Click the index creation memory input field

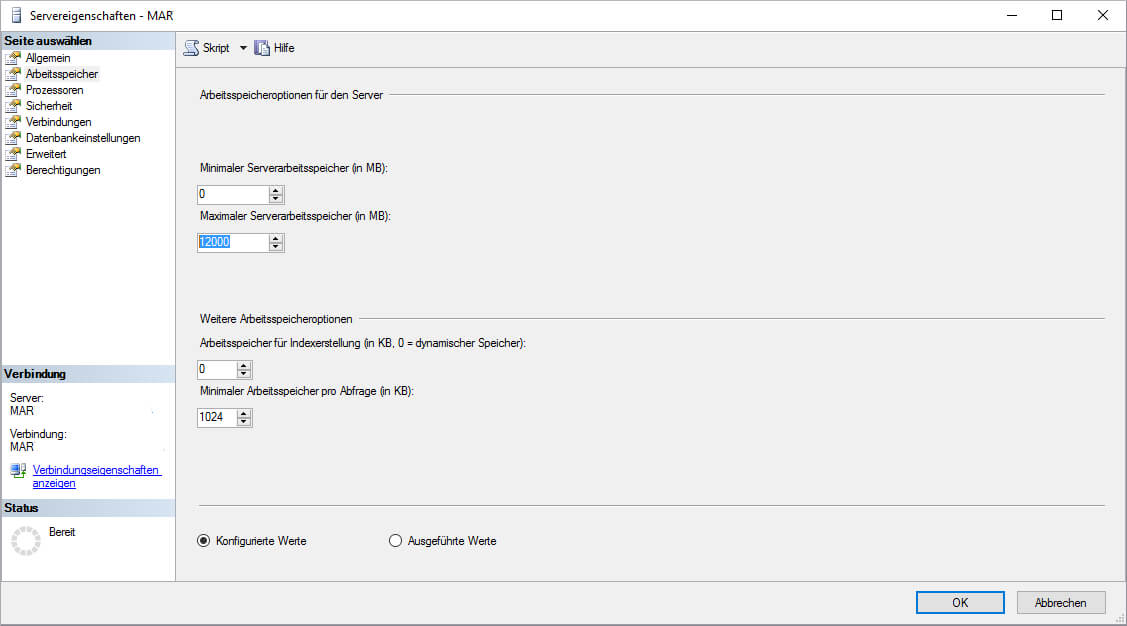pyautogui.click(x=217, y=370)
